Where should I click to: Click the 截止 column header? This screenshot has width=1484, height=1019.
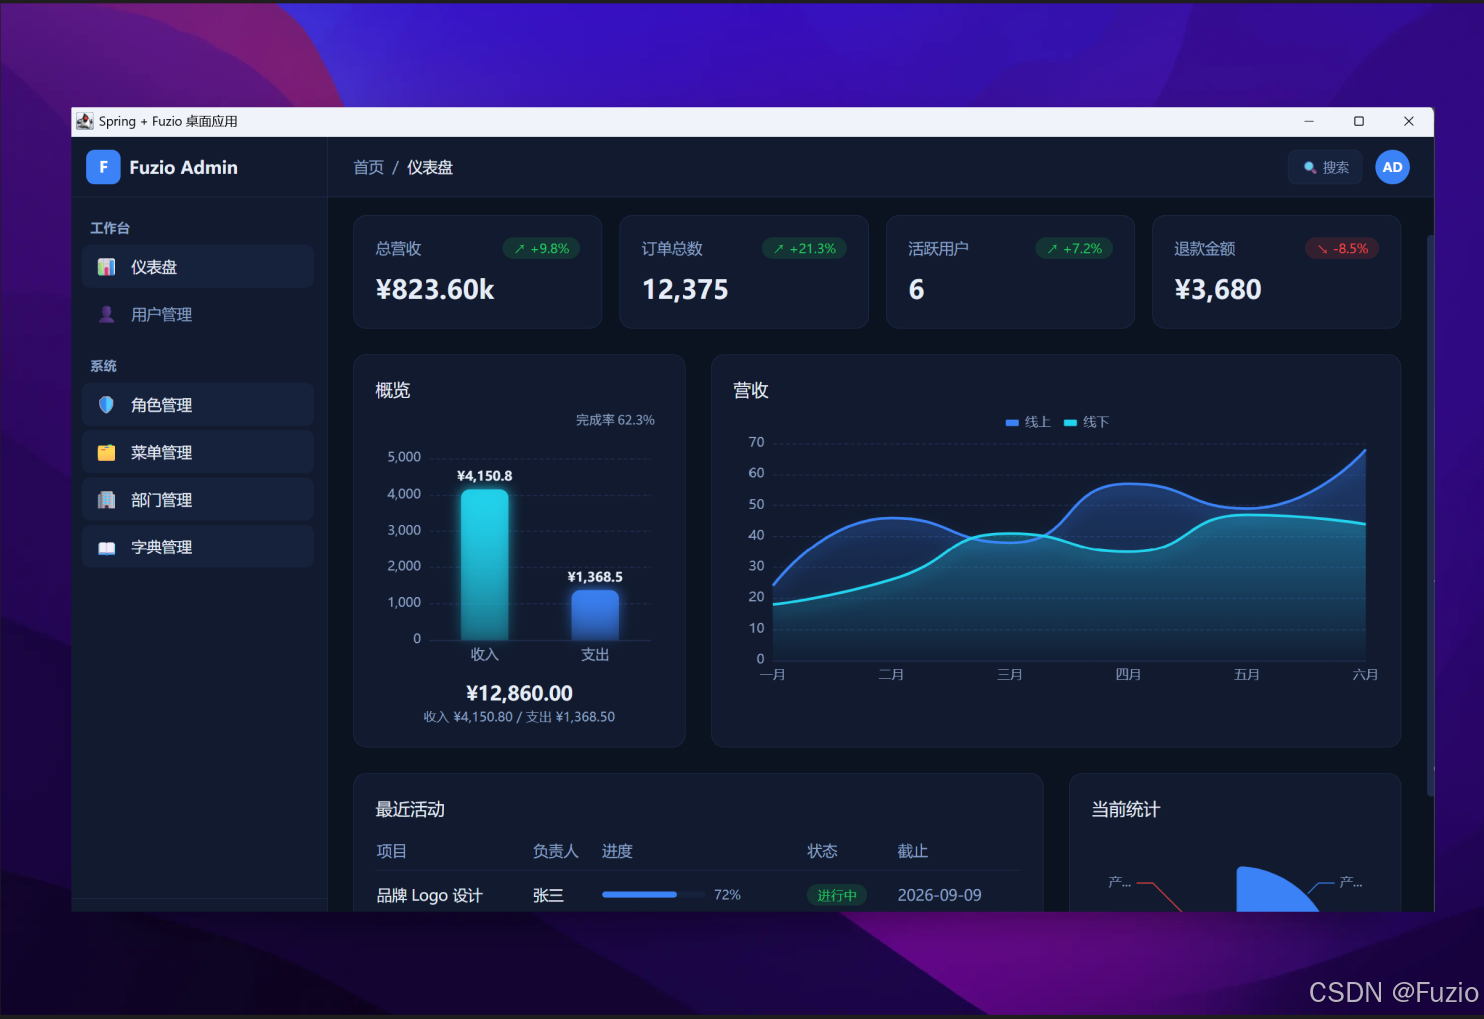click(x=912, y=851)
